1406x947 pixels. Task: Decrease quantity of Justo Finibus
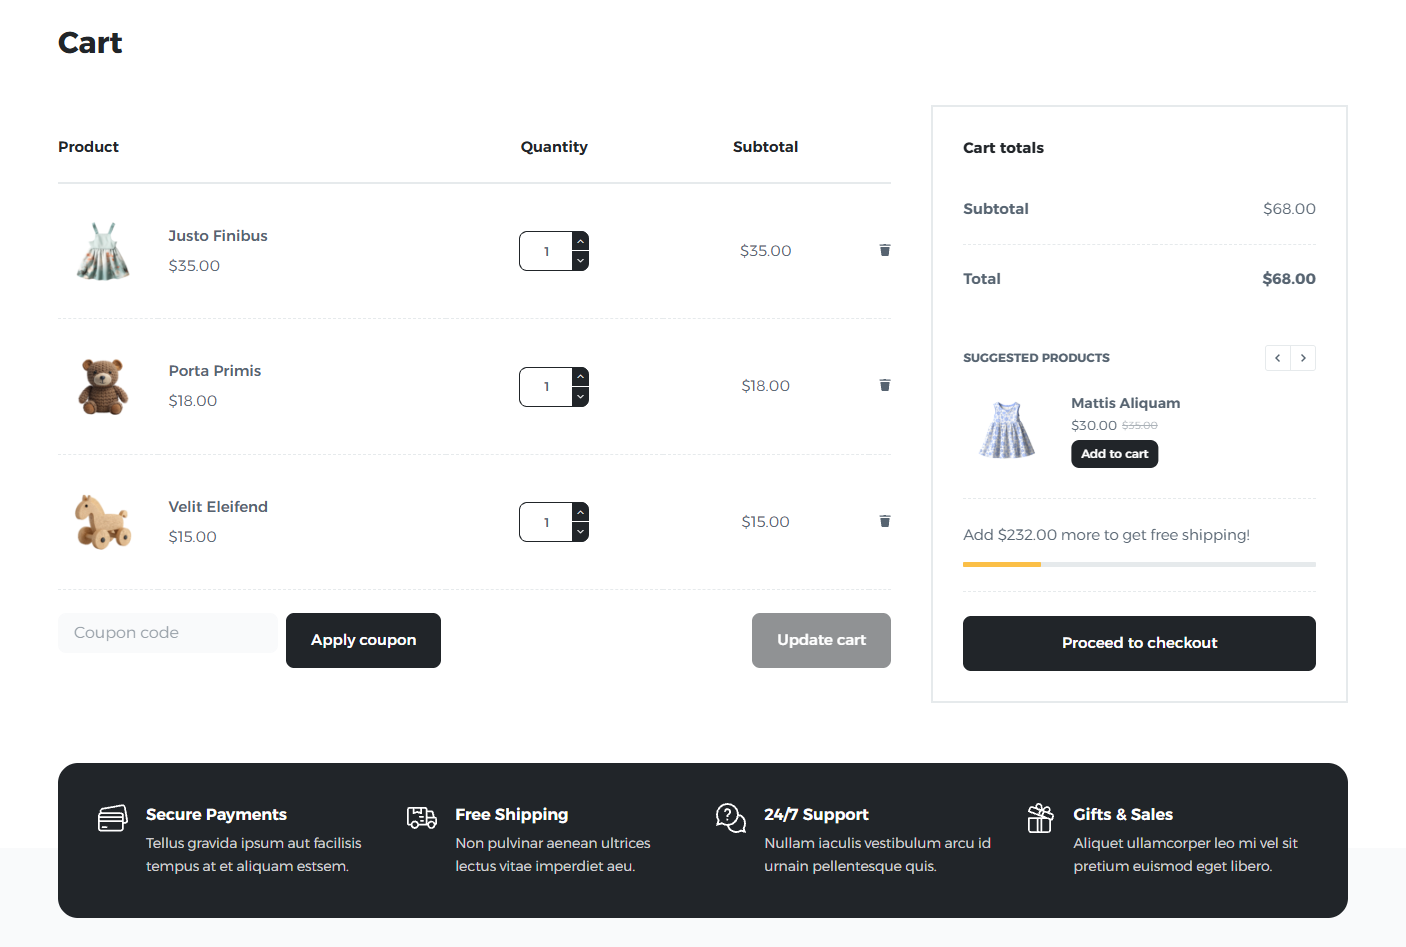pos(580,261)
